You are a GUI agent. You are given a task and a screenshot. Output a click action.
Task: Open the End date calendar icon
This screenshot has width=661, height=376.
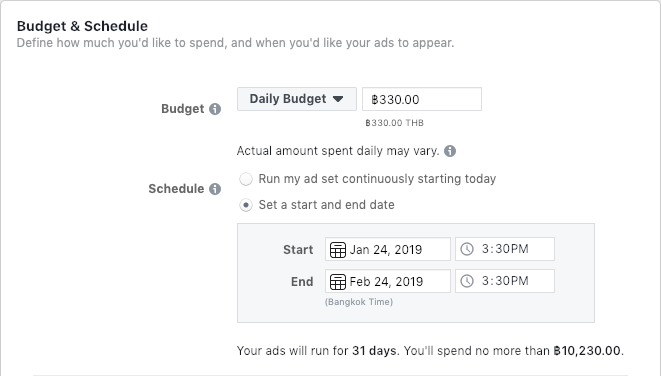click(x=338, y=282)
